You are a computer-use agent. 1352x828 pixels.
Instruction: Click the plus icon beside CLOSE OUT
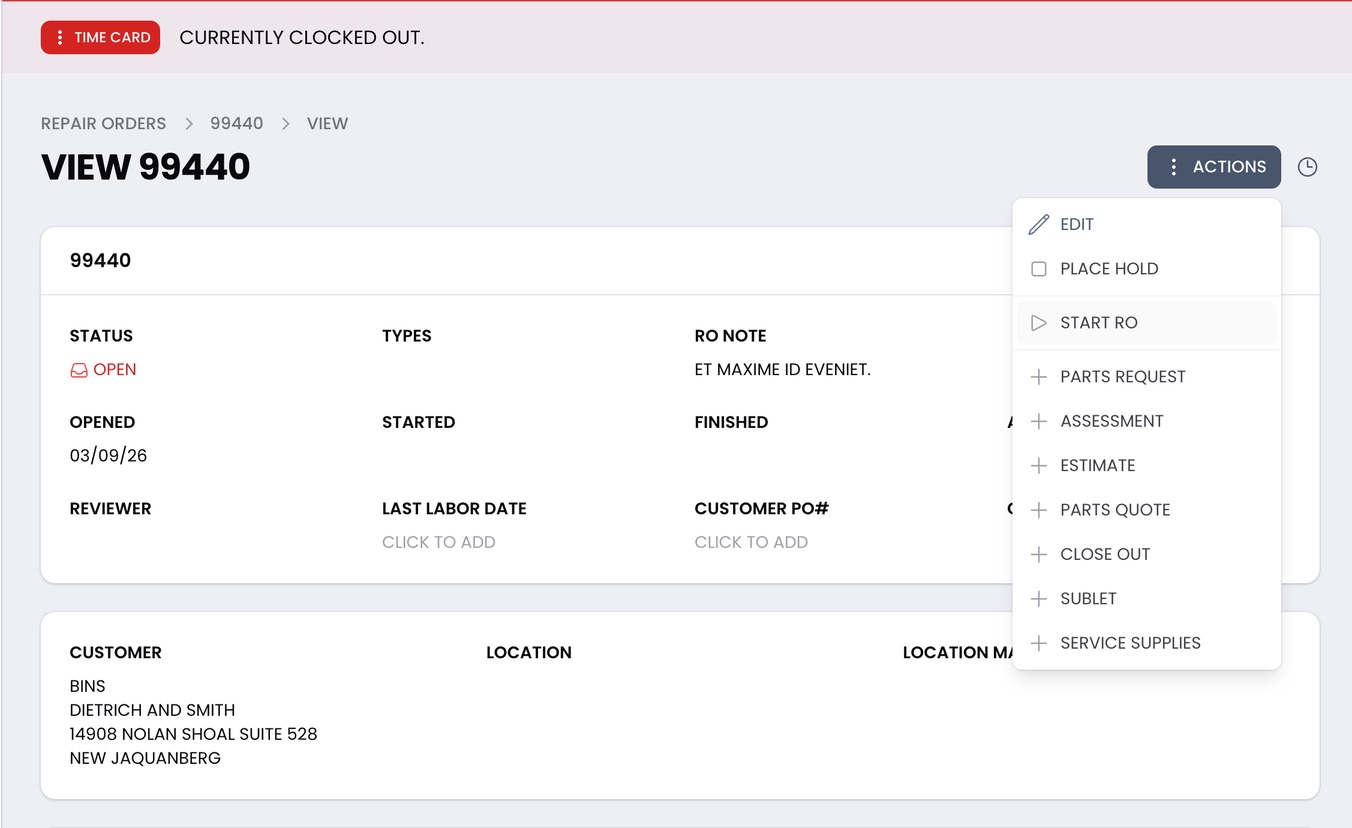[1040, 554]
